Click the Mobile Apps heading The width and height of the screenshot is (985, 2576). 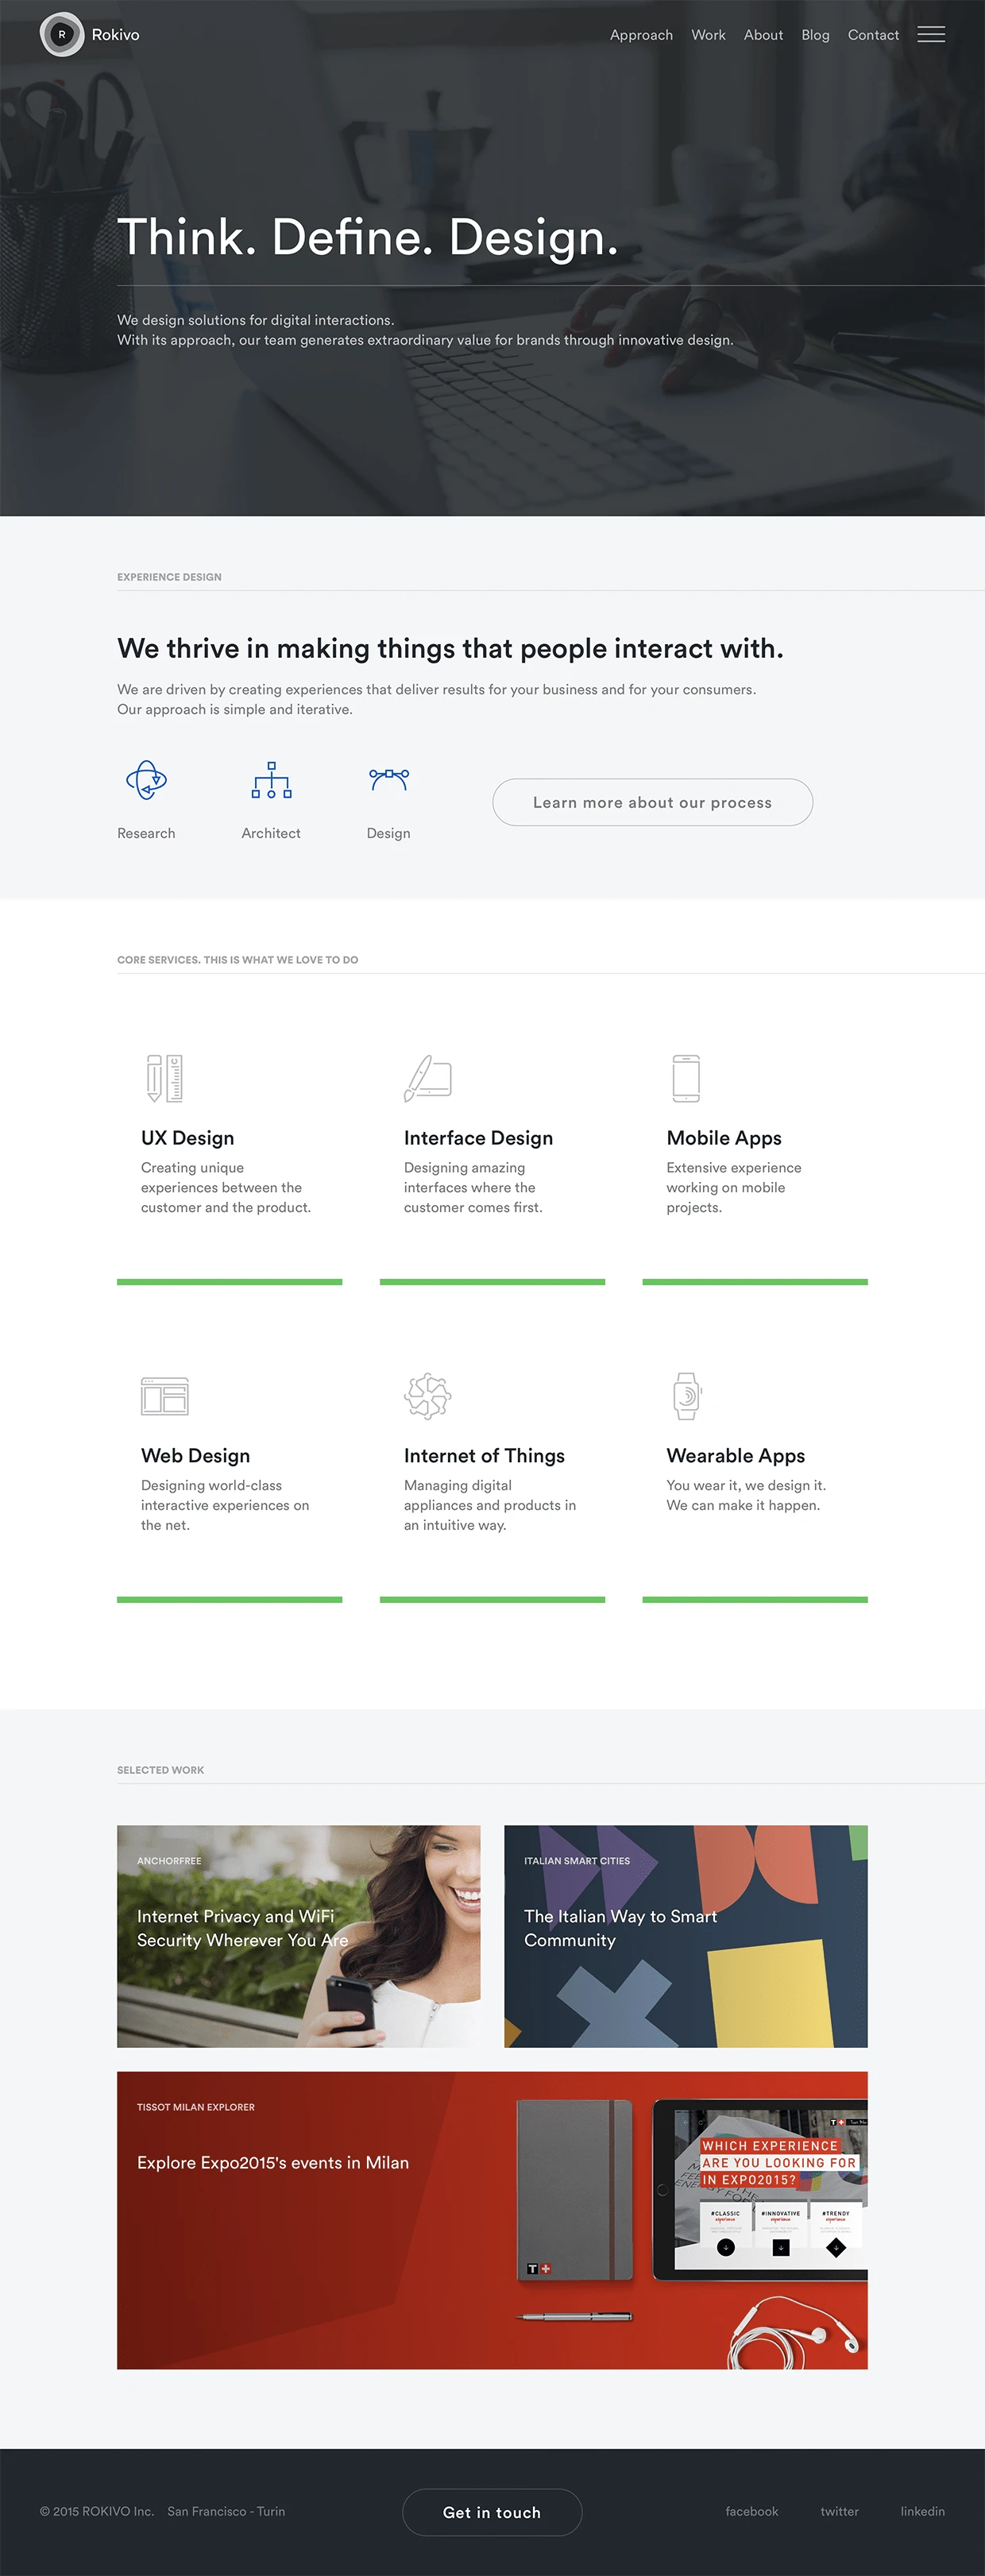tap(724, 1138)
